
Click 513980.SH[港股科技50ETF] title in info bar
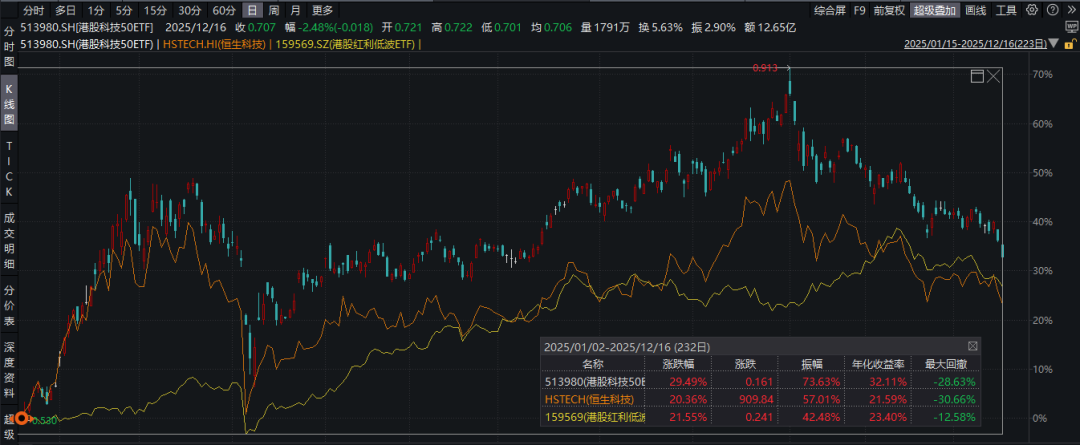pyautogui.click(x=86, y=28)
